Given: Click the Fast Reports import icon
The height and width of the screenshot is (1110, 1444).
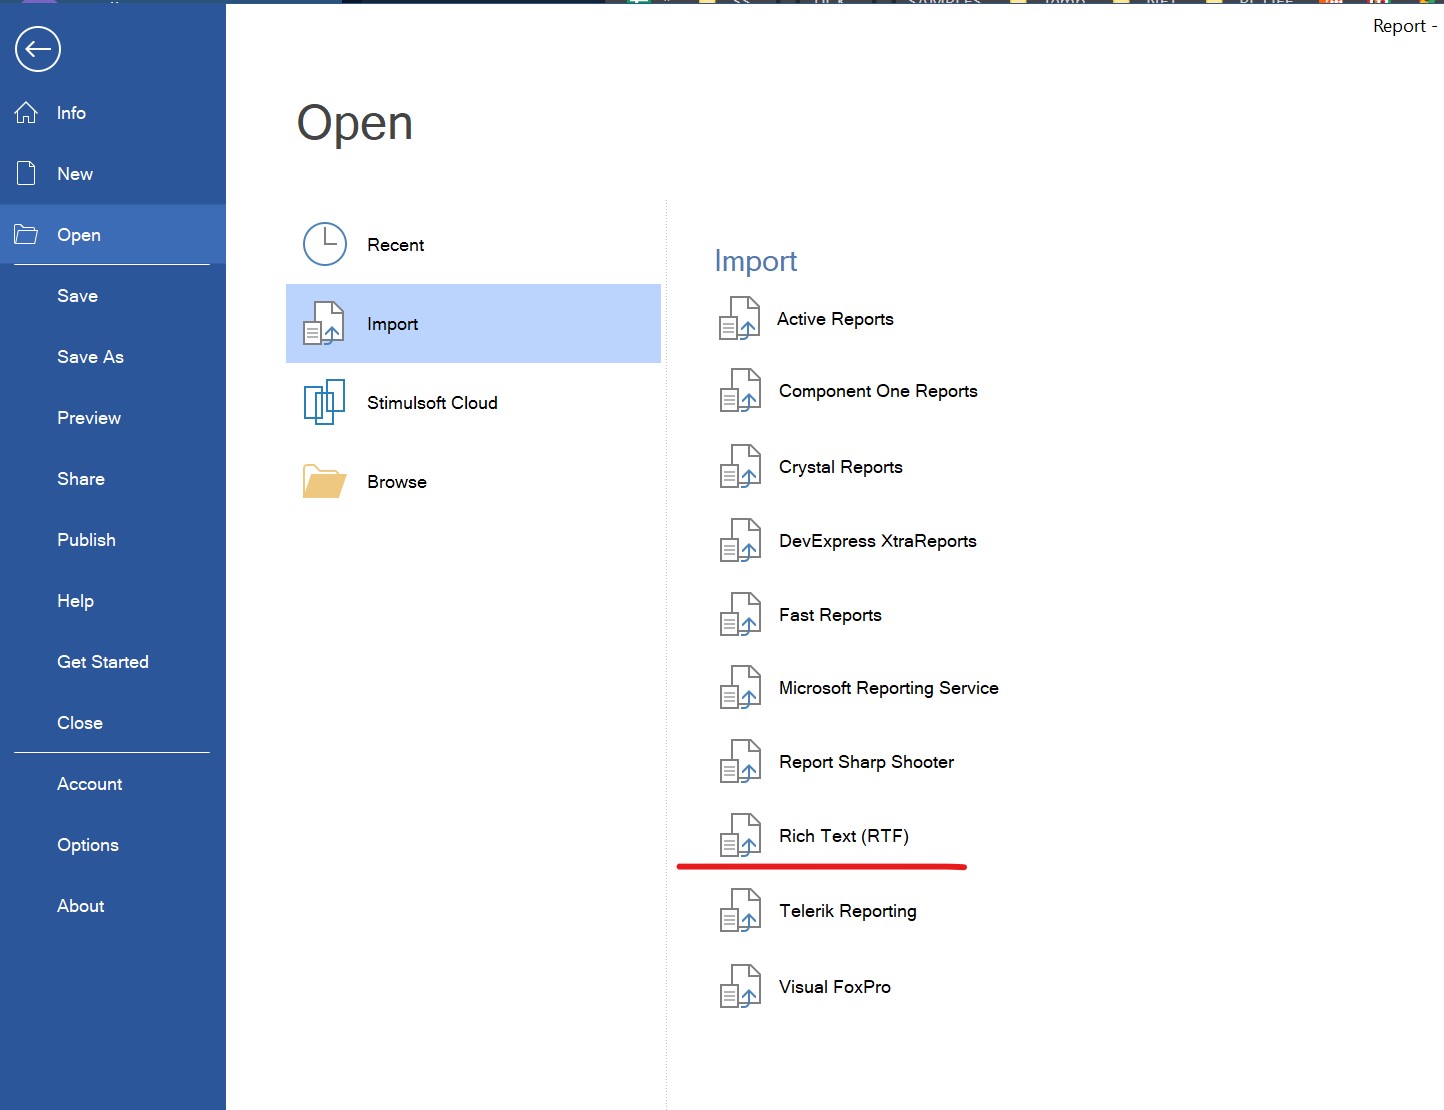Looking at the screenshot, I should [740, 614].
